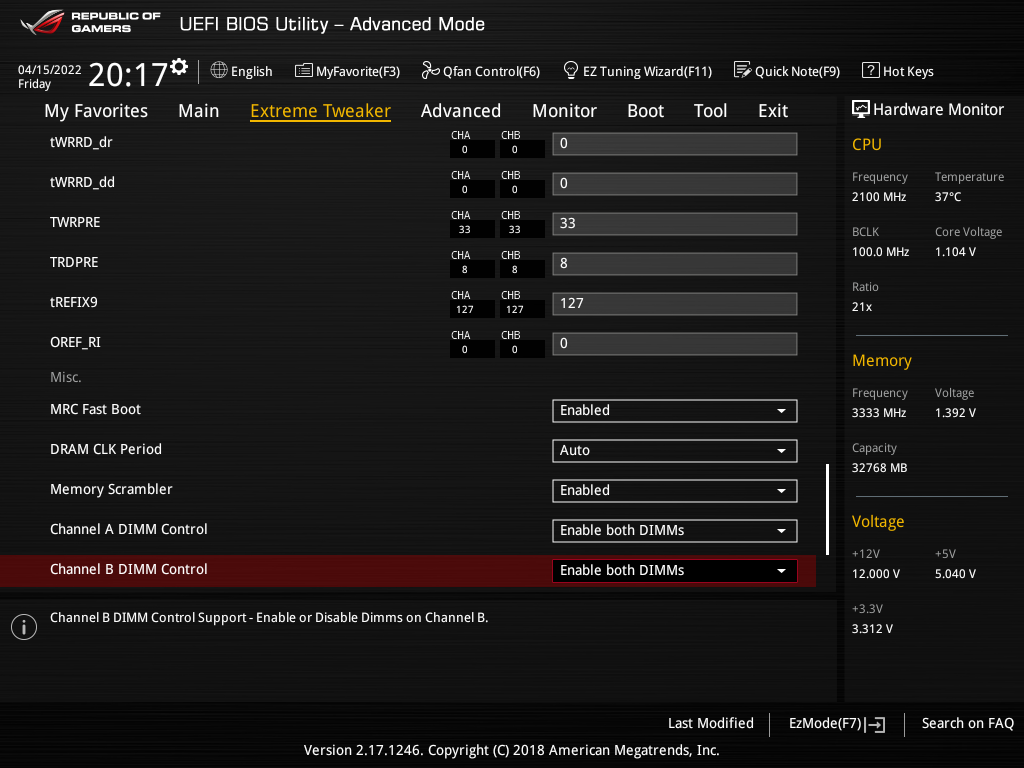Switch to the Main tab
The image size is (1024, 768).
[x=199, y=111]
